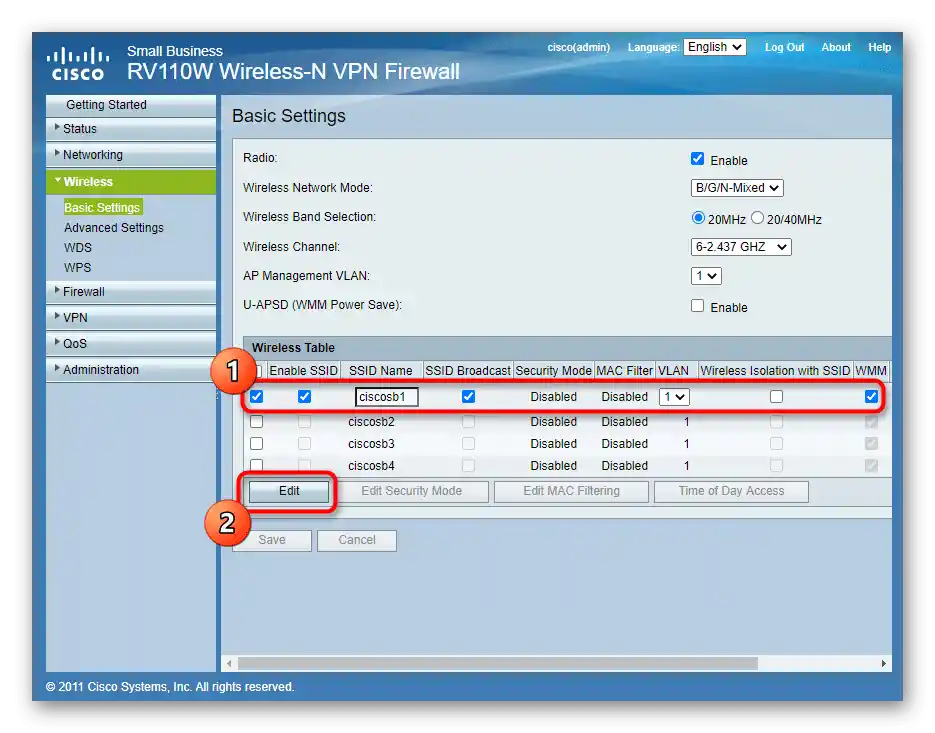Expand the VPN section

131,317
